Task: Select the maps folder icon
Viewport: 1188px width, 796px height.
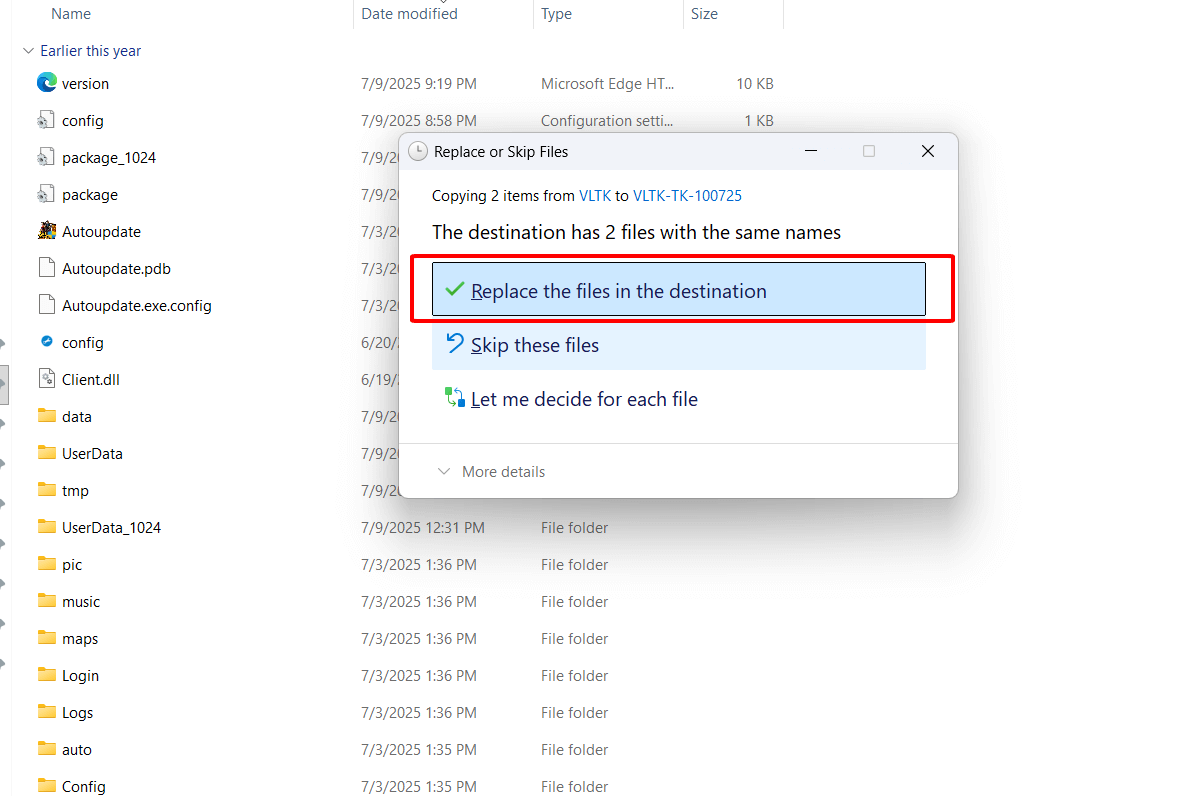Action: (x=46, y=638)
